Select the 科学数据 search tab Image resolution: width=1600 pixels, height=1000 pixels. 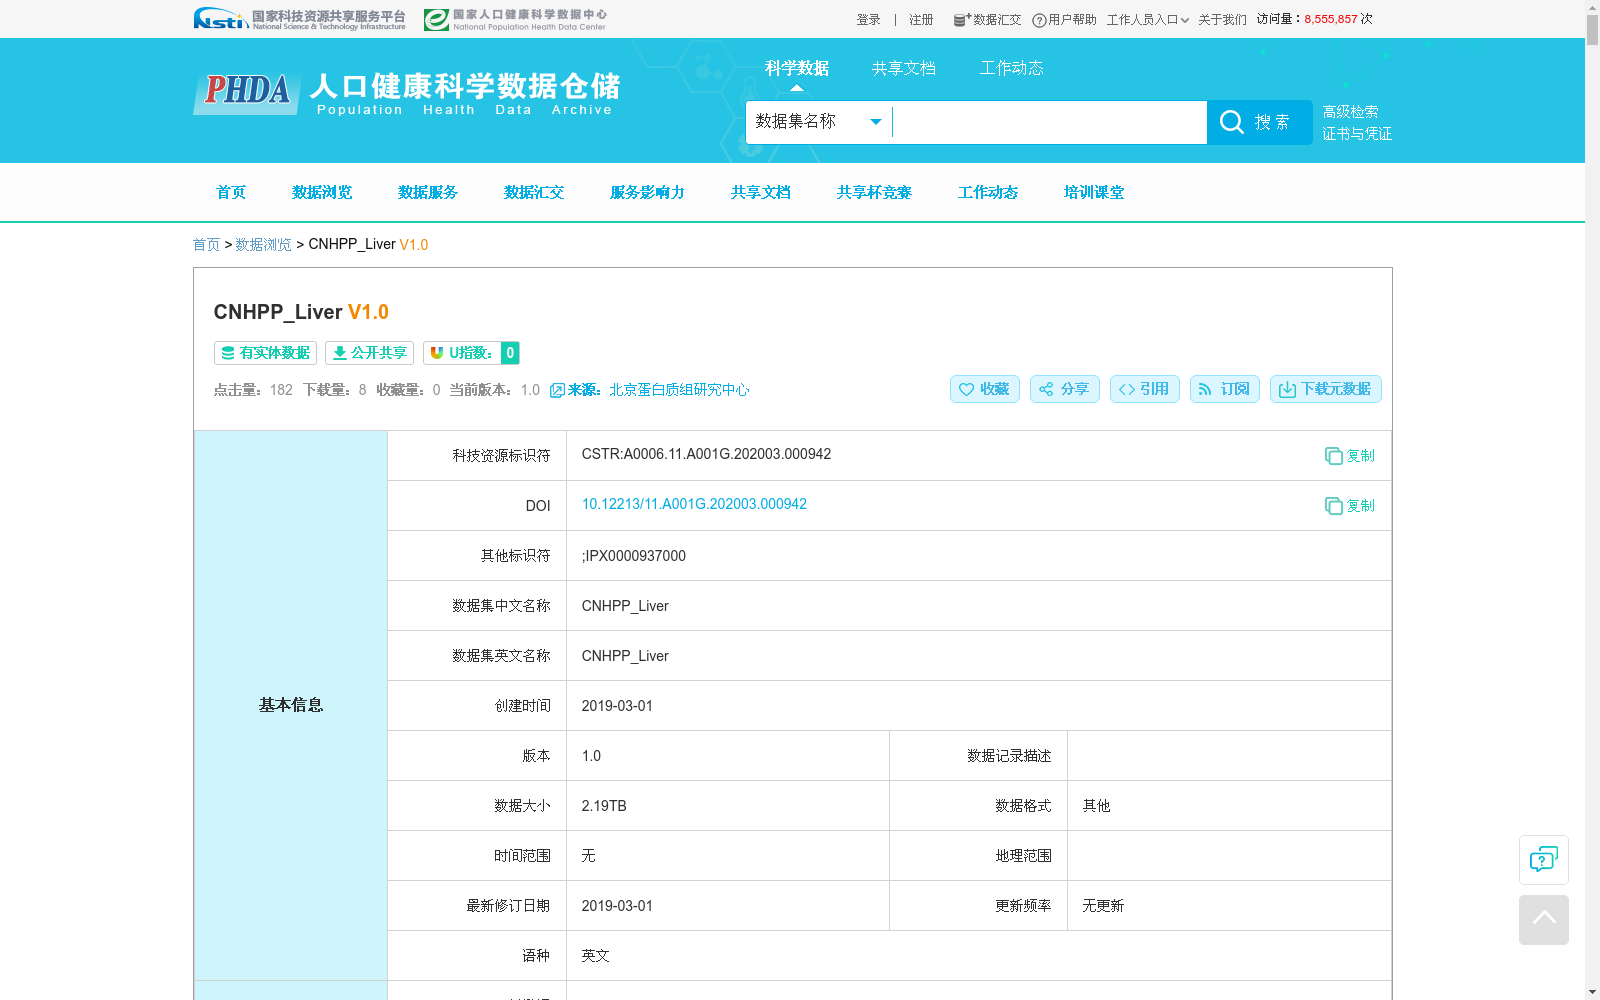tap(797, 68)
